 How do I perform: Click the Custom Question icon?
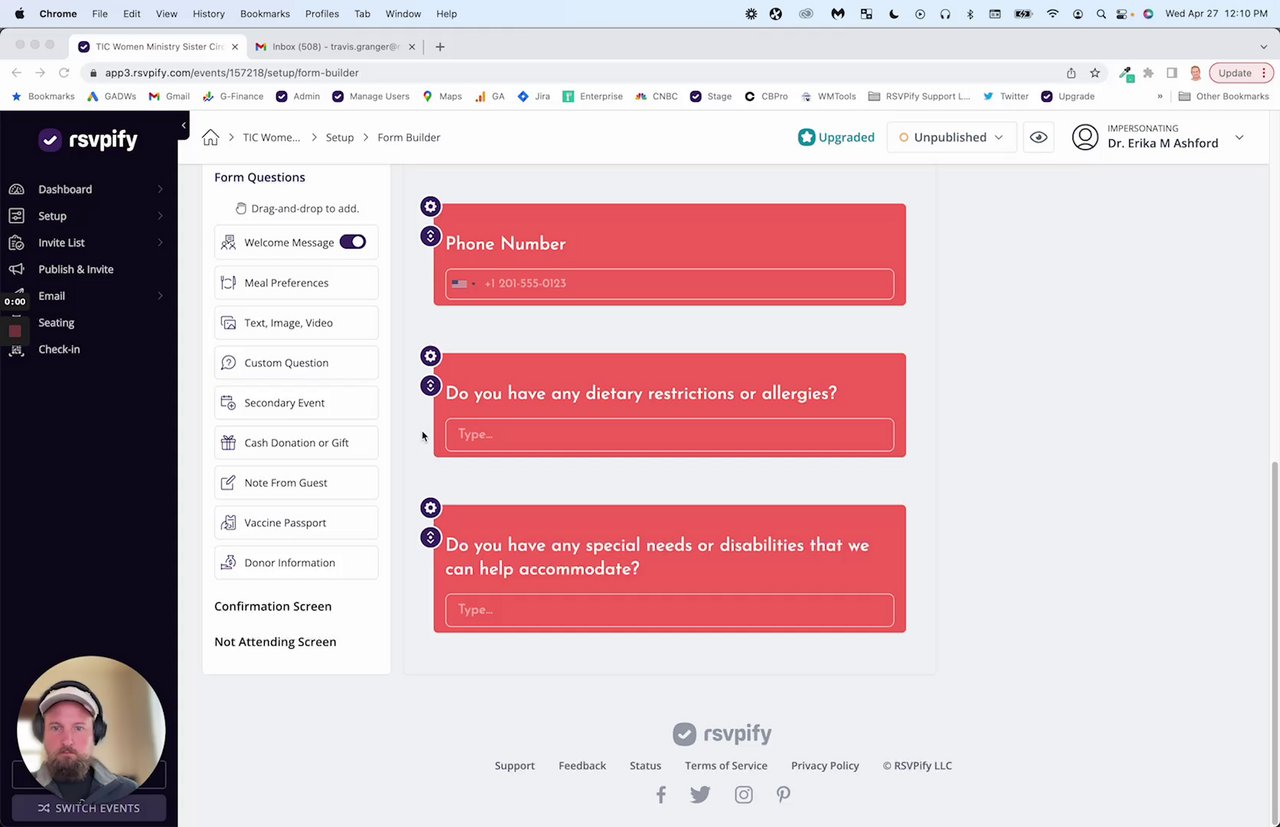[x=228, y=363]
